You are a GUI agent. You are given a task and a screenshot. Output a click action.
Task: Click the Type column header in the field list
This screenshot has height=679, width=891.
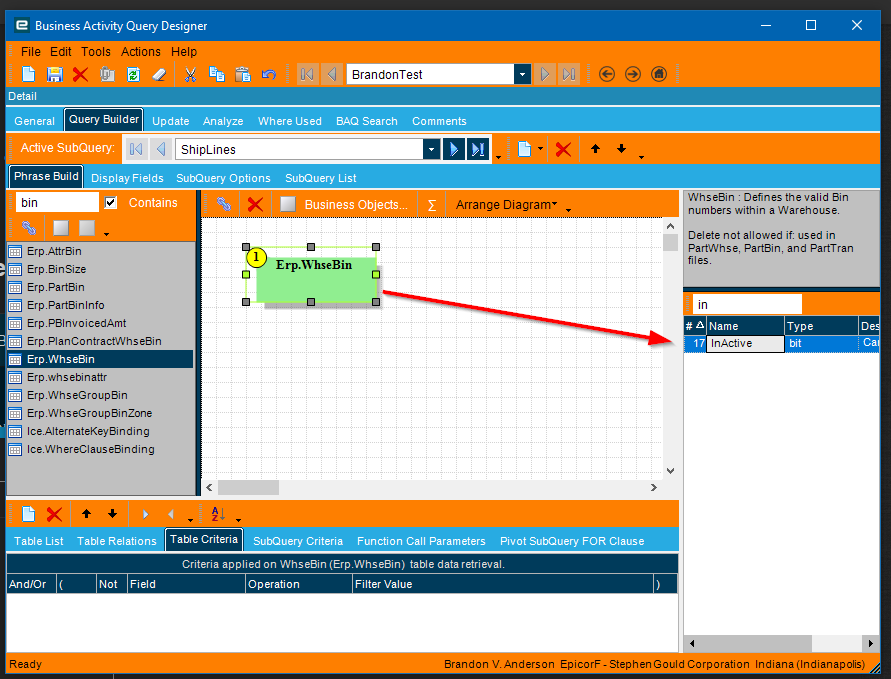pyautogui.click(x=821, y=326)
